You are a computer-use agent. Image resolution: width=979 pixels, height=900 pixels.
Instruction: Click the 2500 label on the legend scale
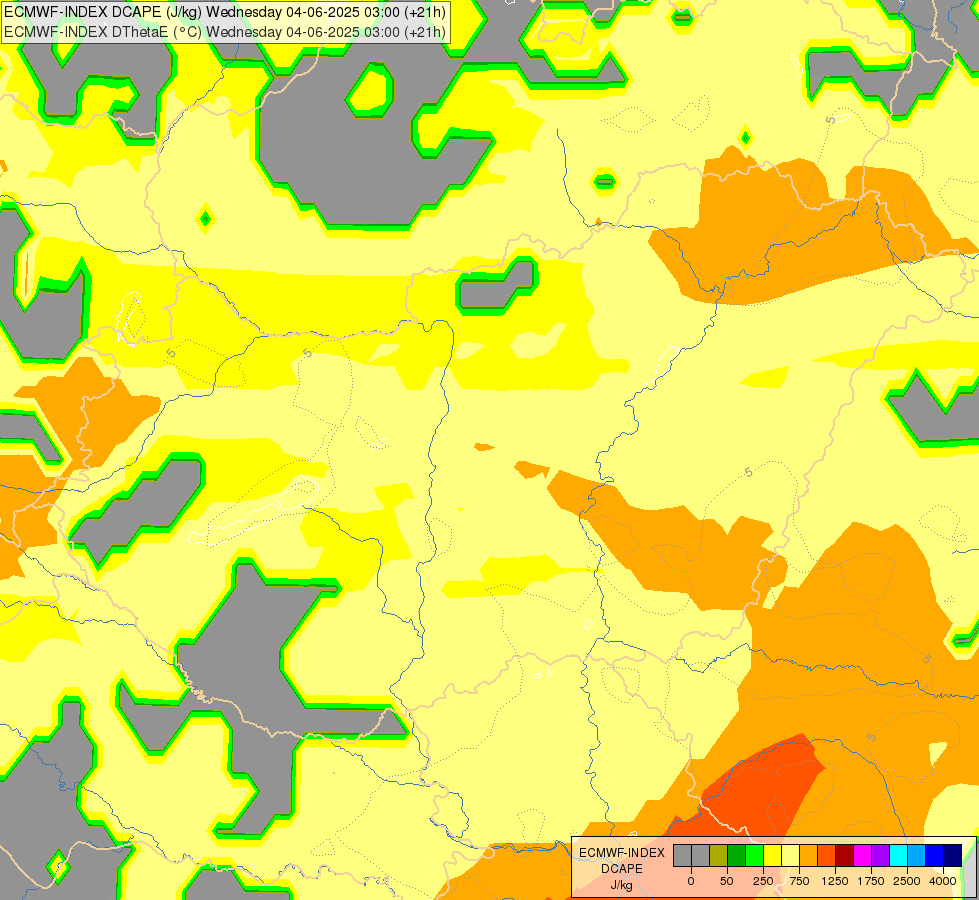(x=907, y=881)
